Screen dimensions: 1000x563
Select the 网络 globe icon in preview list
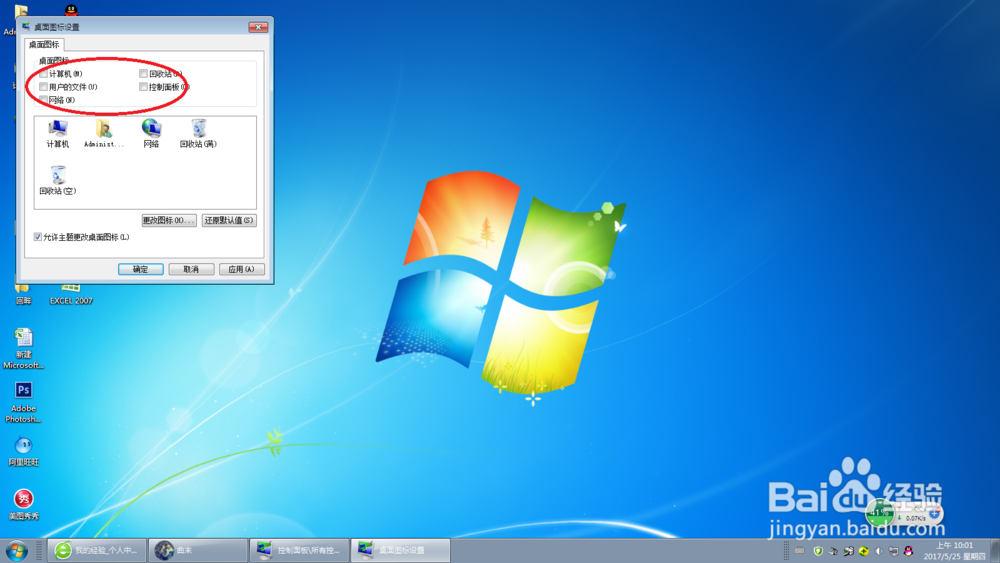pyautogui.click(x=151, y=133)
